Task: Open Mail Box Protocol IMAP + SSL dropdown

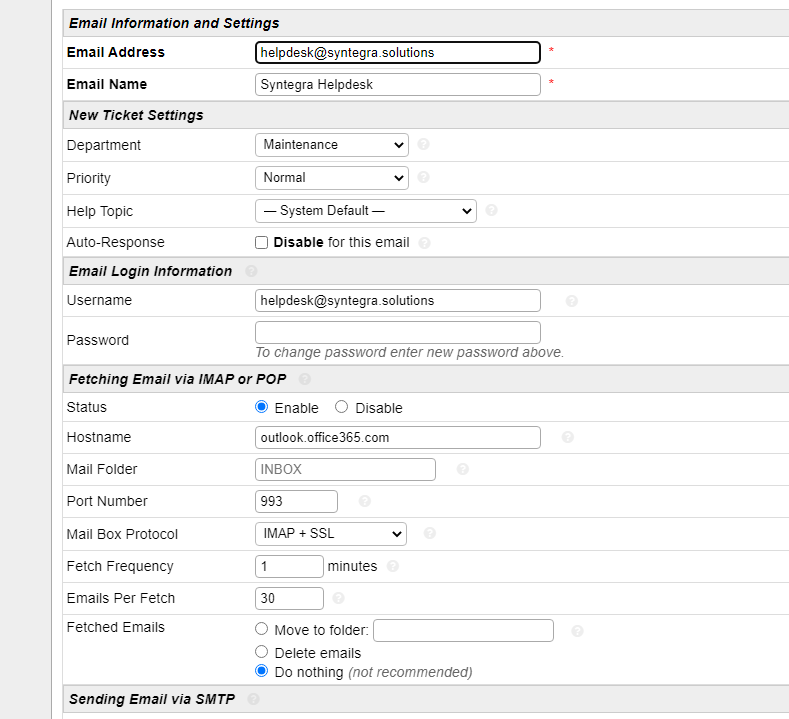Action: 330,534
